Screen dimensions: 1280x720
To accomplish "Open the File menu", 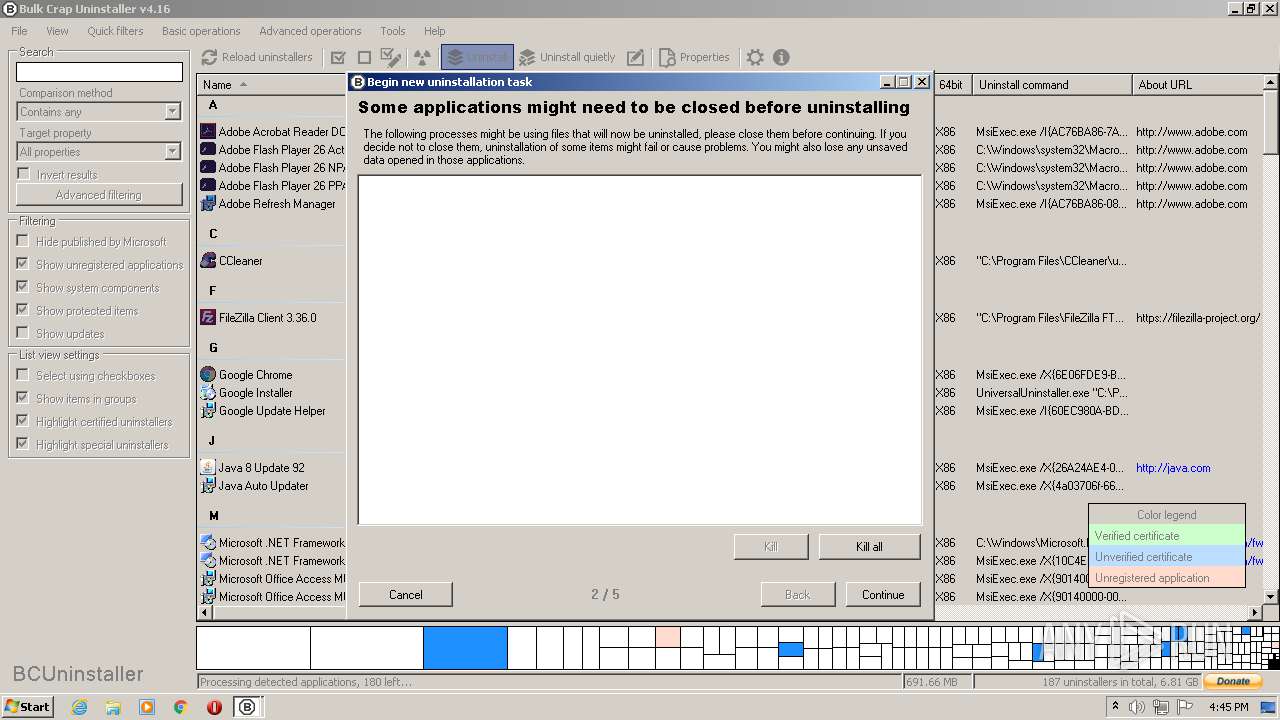I will (x=19, y=31).
